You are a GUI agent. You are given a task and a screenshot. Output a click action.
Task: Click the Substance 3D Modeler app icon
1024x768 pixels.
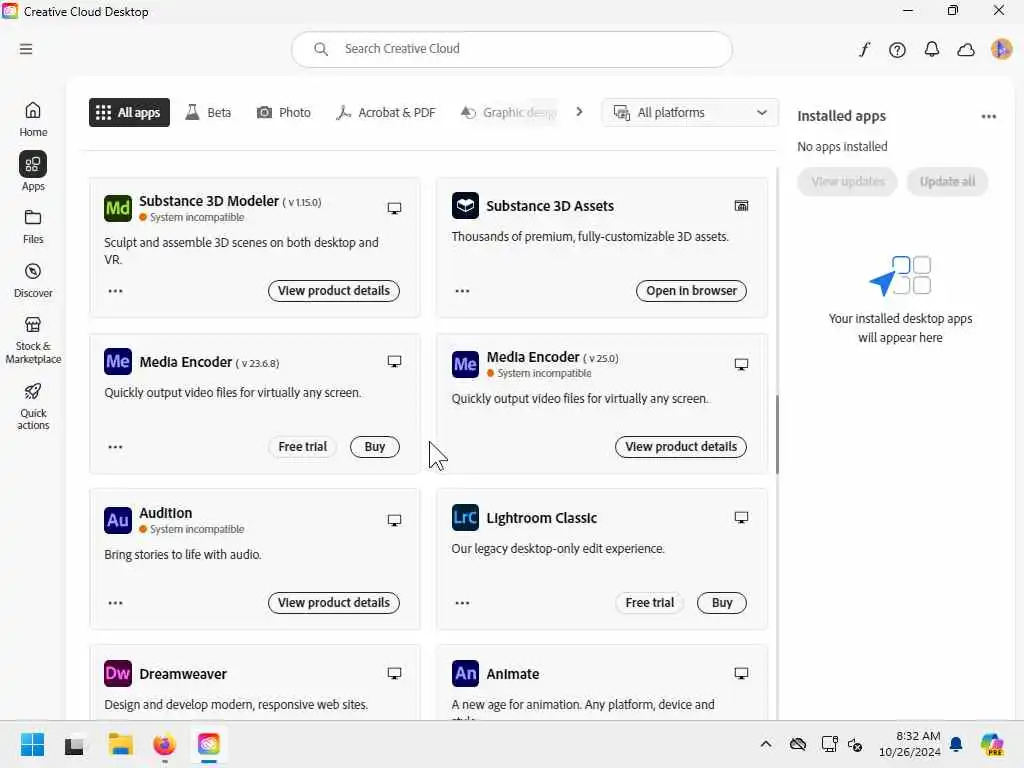tap(118, 208)
